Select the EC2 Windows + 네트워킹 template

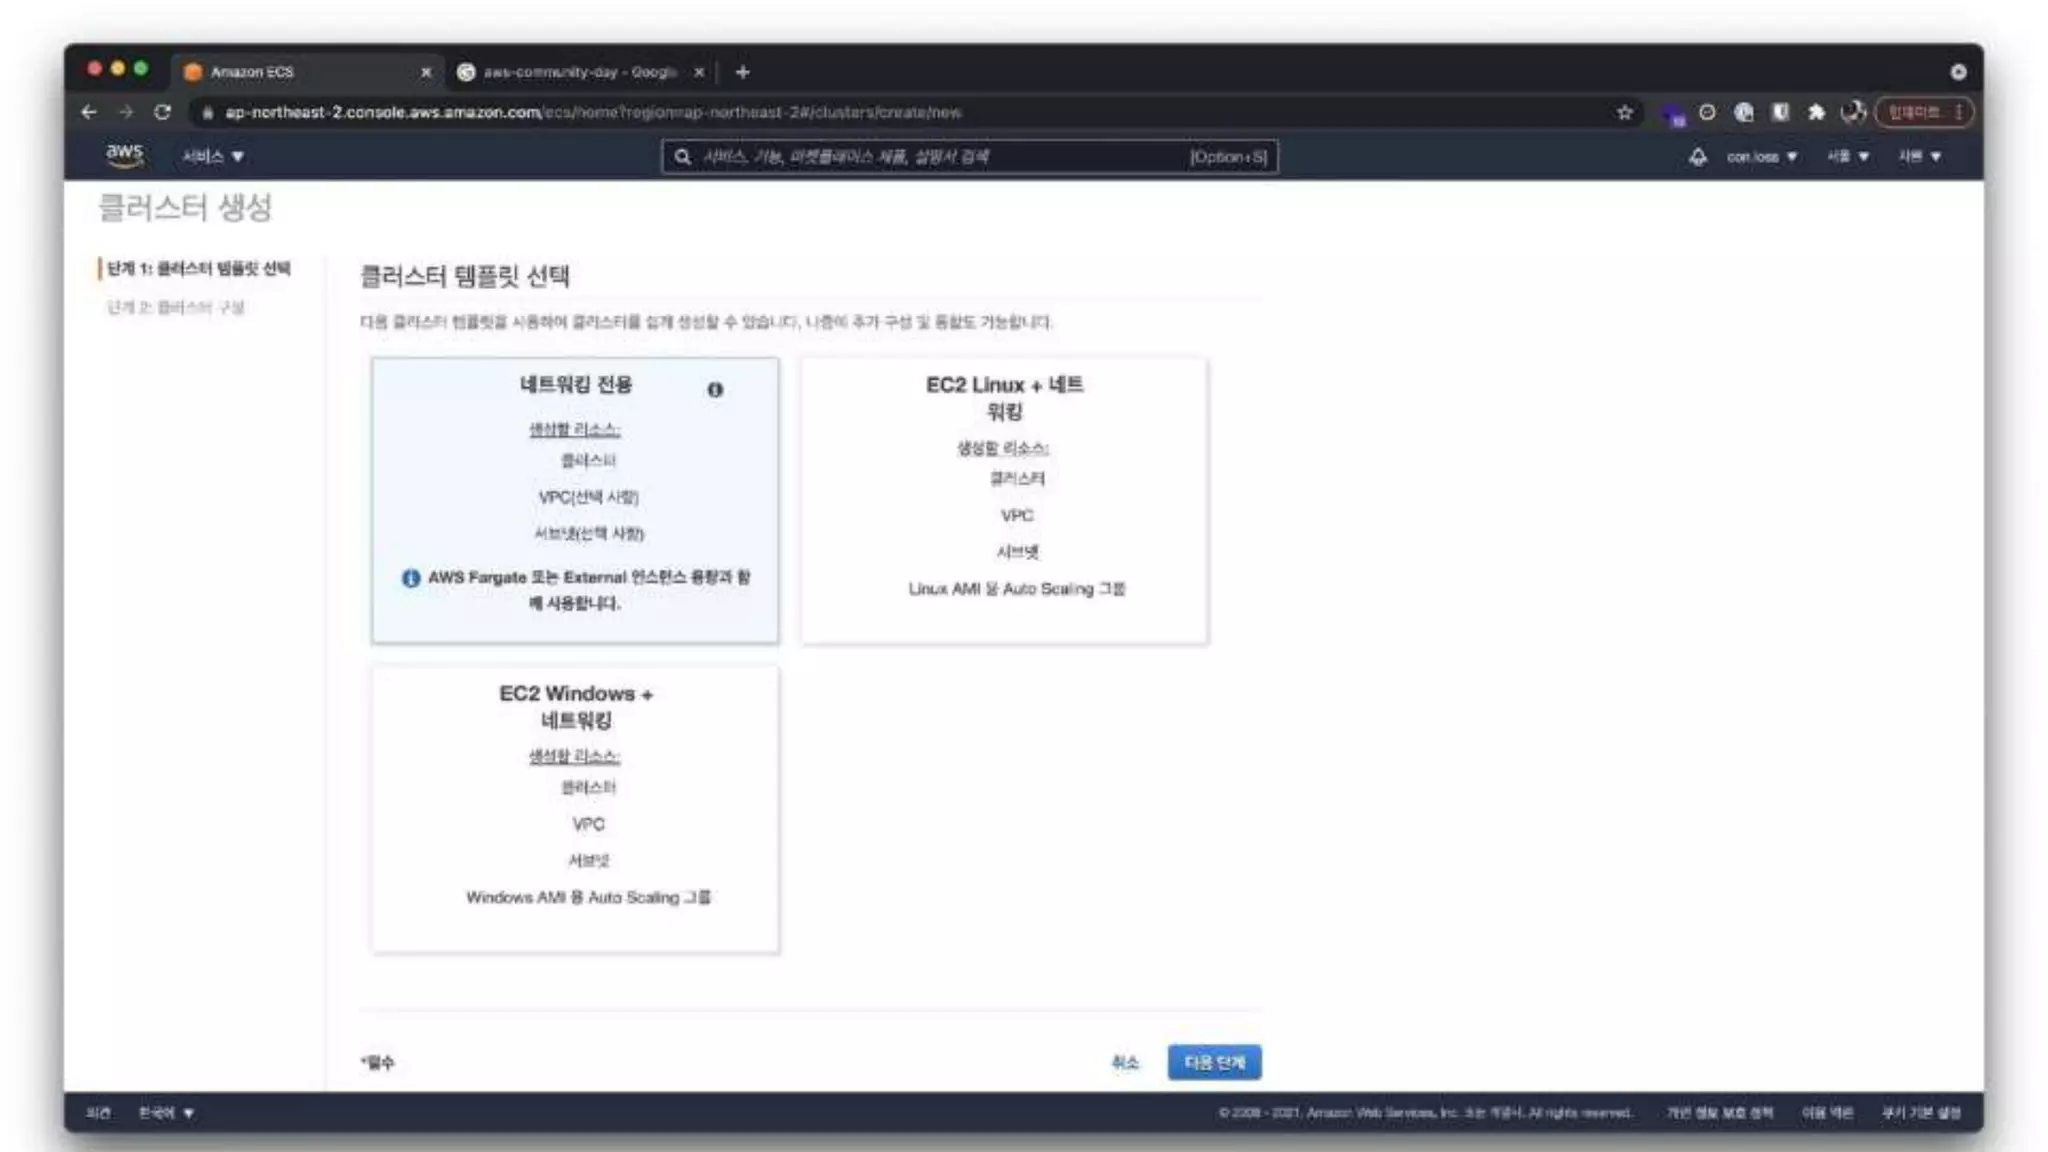point(574,808)
